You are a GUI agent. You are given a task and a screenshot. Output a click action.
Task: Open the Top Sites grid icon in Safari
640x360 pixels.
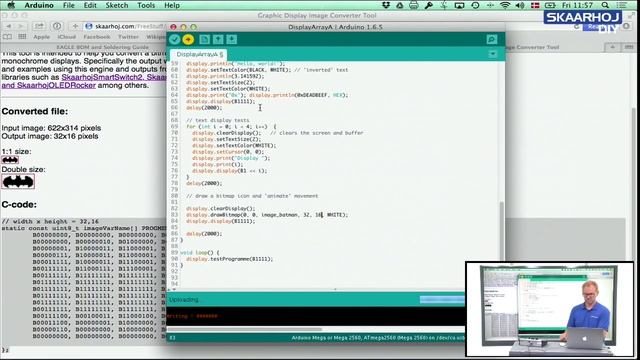click(x=22, y=37)
